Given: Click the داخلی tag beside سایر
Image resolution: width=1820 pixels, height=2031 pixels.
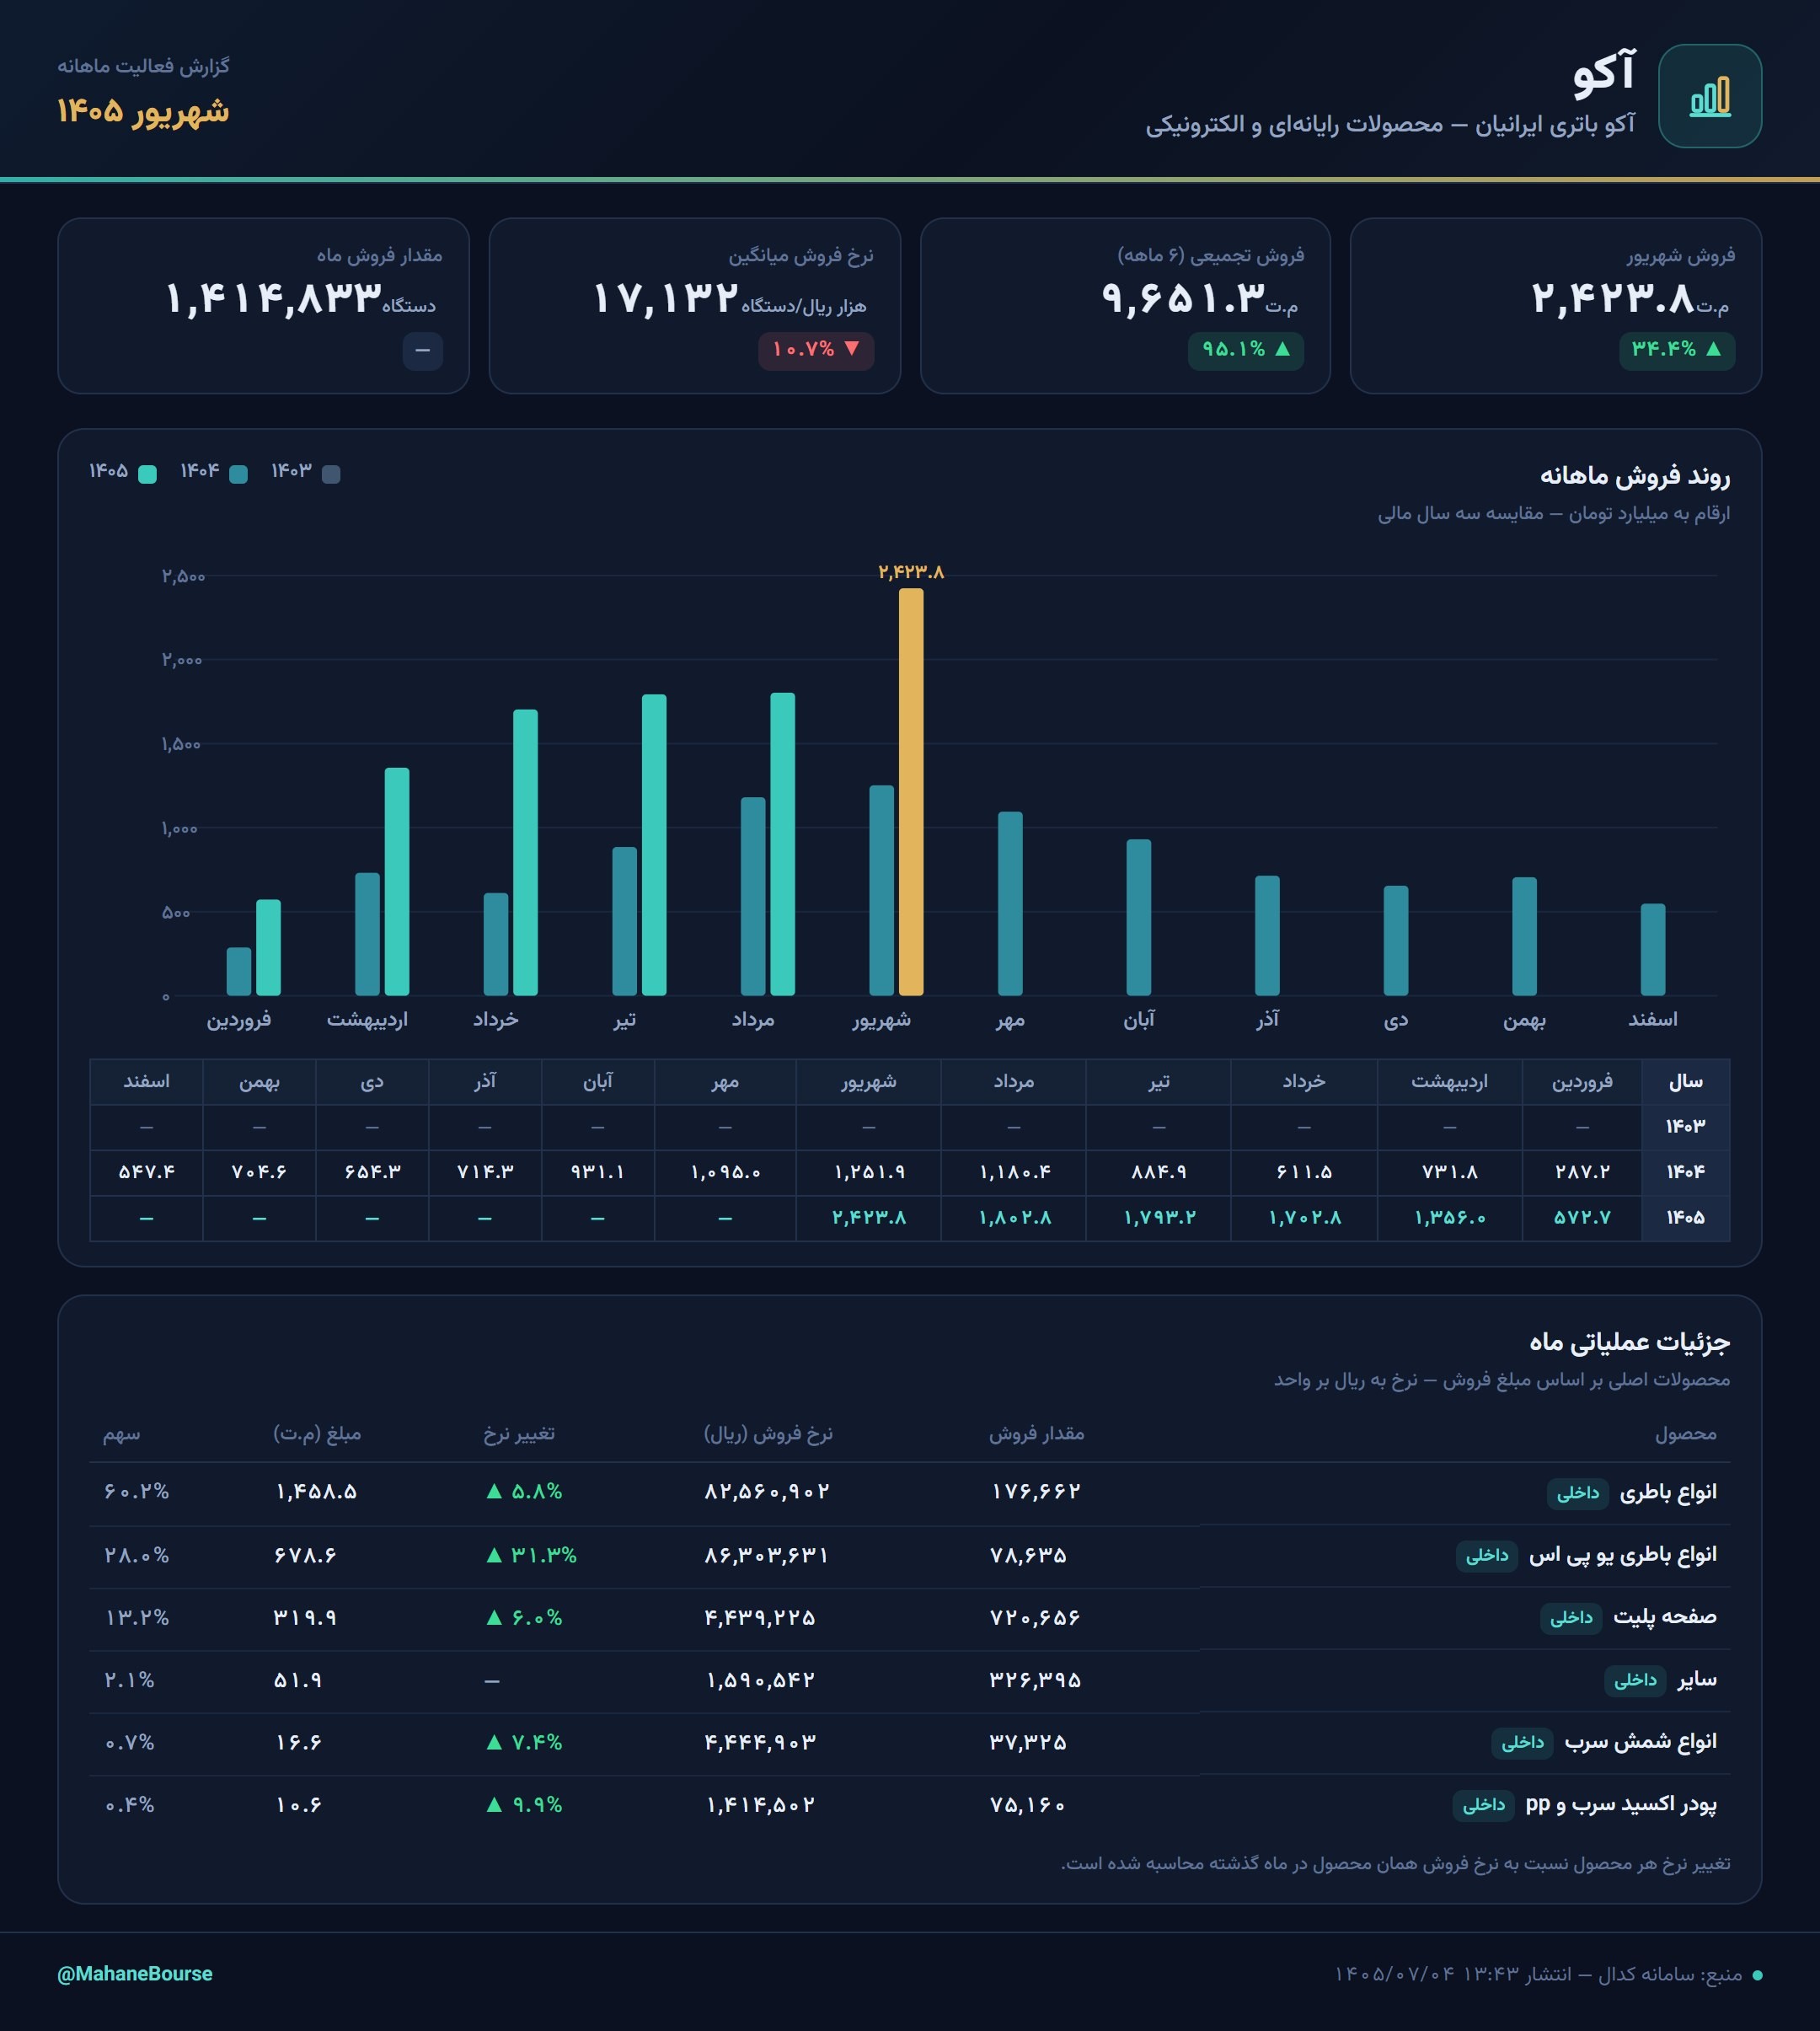Looking at the screenshot, I should (x=1635, y=1680).
